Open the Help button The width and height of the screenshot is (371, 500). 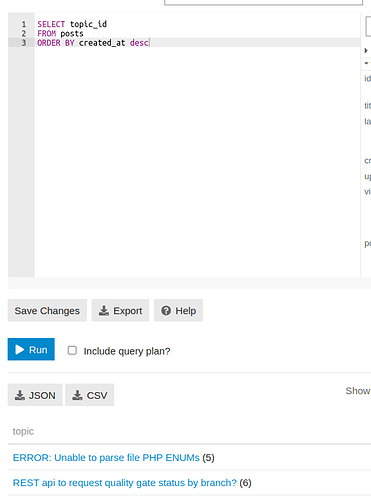tap(178, 310)
